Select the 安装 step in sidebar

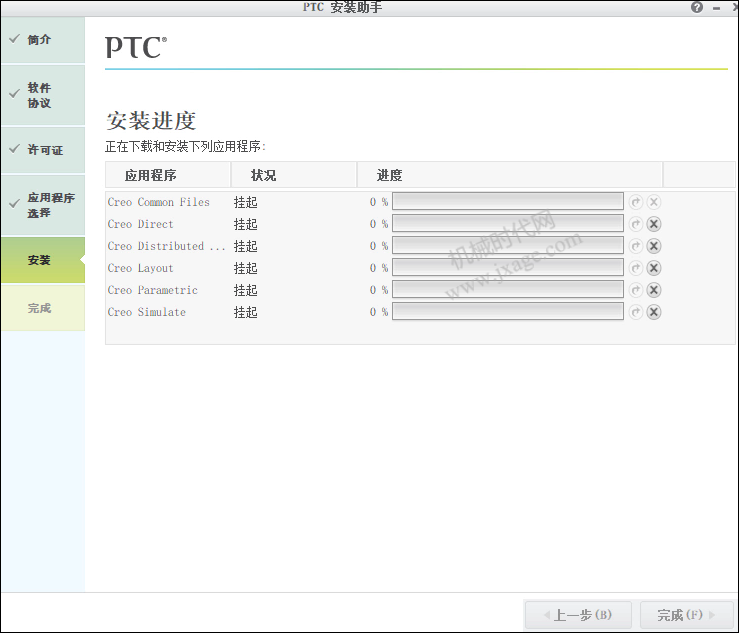[43, 260]
